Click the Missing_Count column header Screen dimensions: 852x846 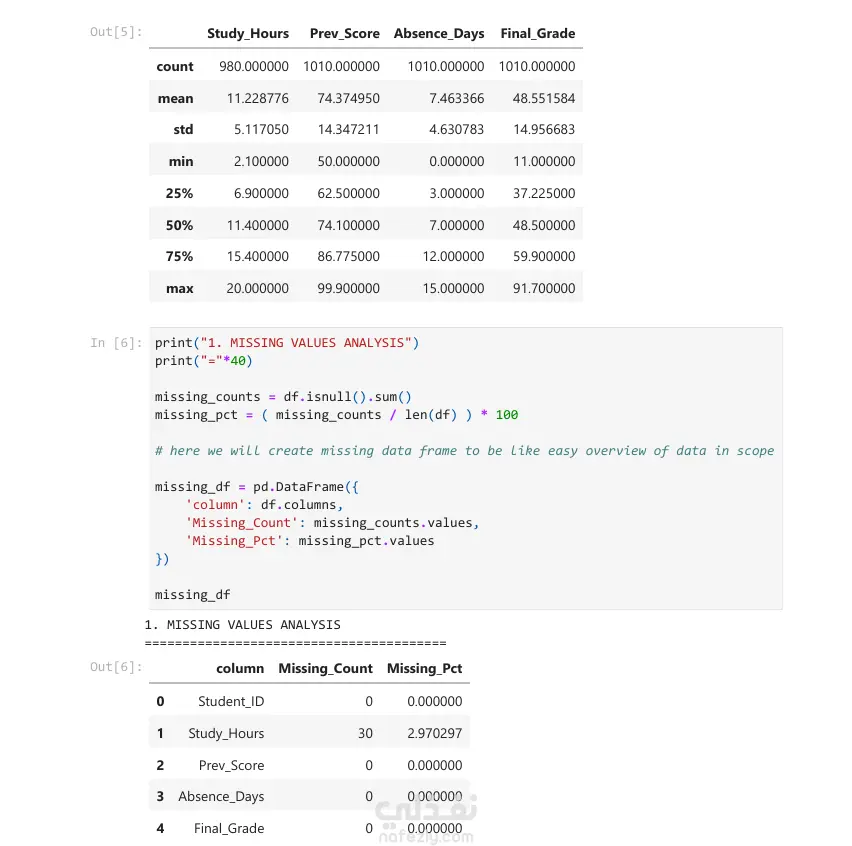click(325, 668)
